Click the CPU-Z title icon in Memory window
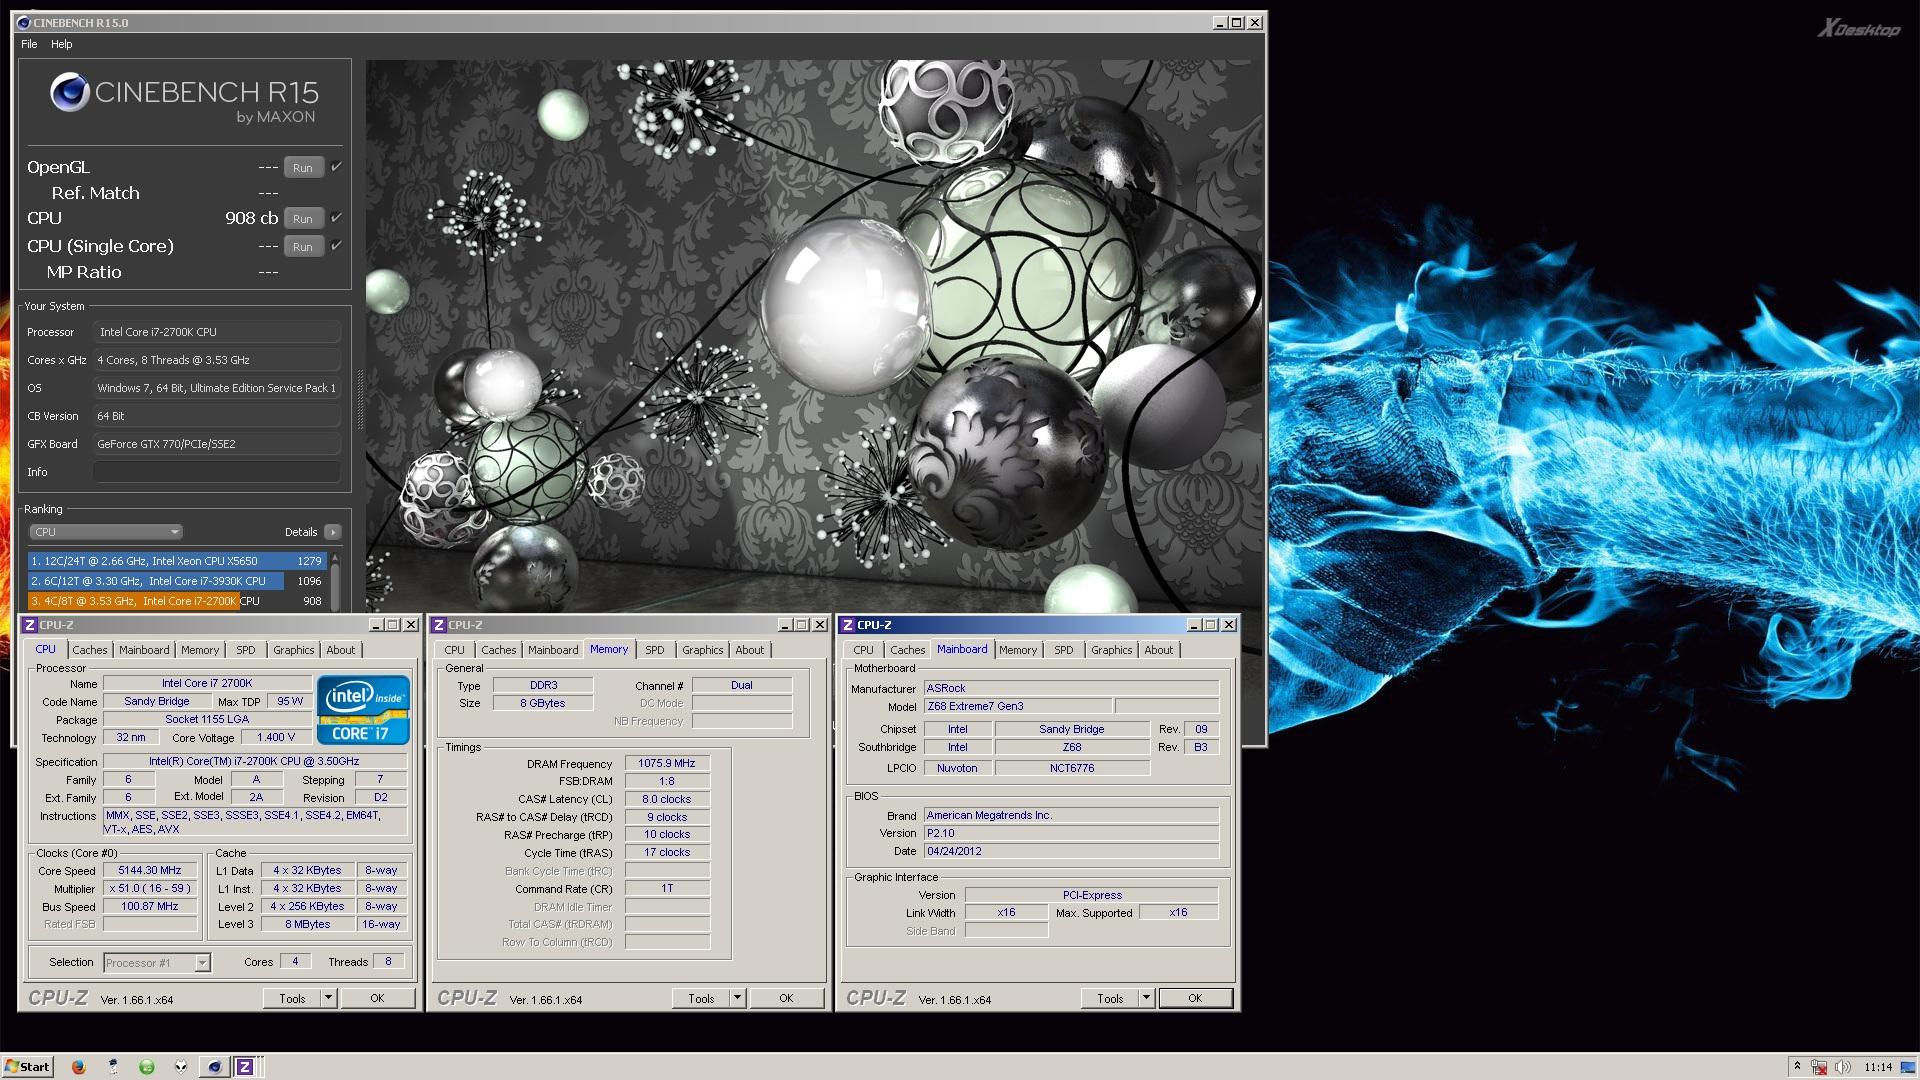The image size is (1920, 1080). point(439,625)
